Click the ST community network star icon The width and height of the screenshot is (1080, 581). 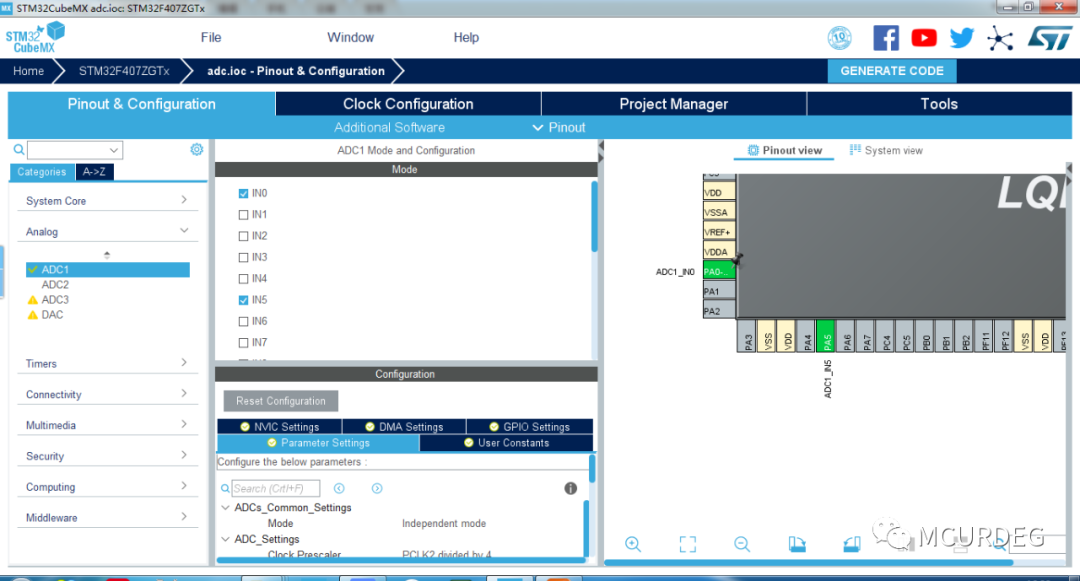click(999, 38)
